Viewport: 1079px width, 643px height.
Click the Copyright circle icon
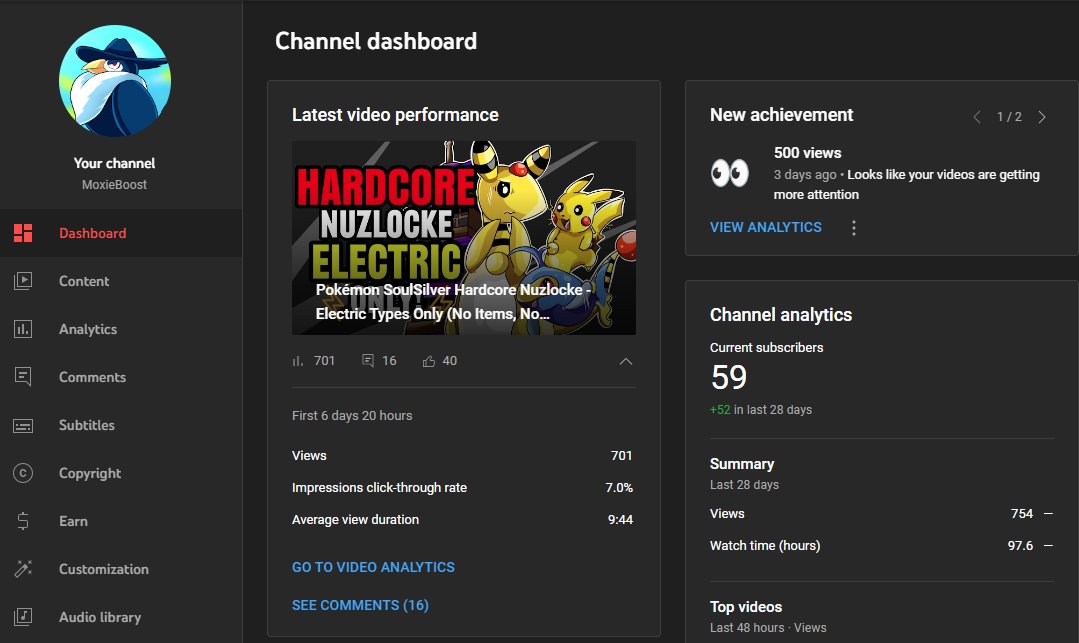pos(23,473)
